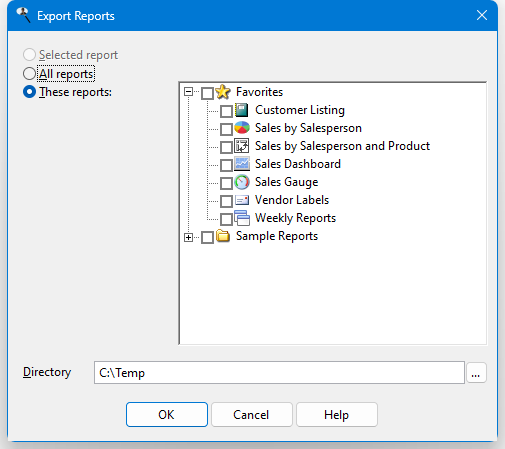Check the Customer Listing checkbox
This screenshot has width=505, height=449.
click(226, 111)
